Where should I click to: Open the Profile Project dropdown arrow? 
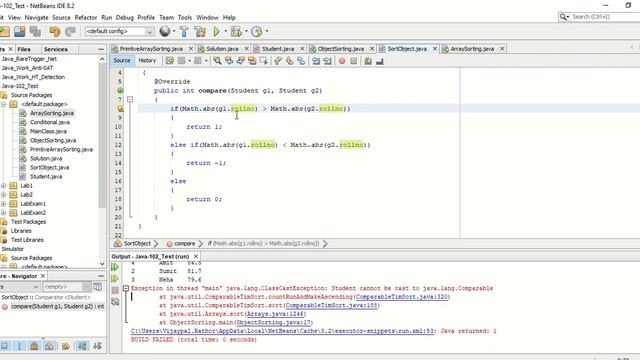(267, 31)
